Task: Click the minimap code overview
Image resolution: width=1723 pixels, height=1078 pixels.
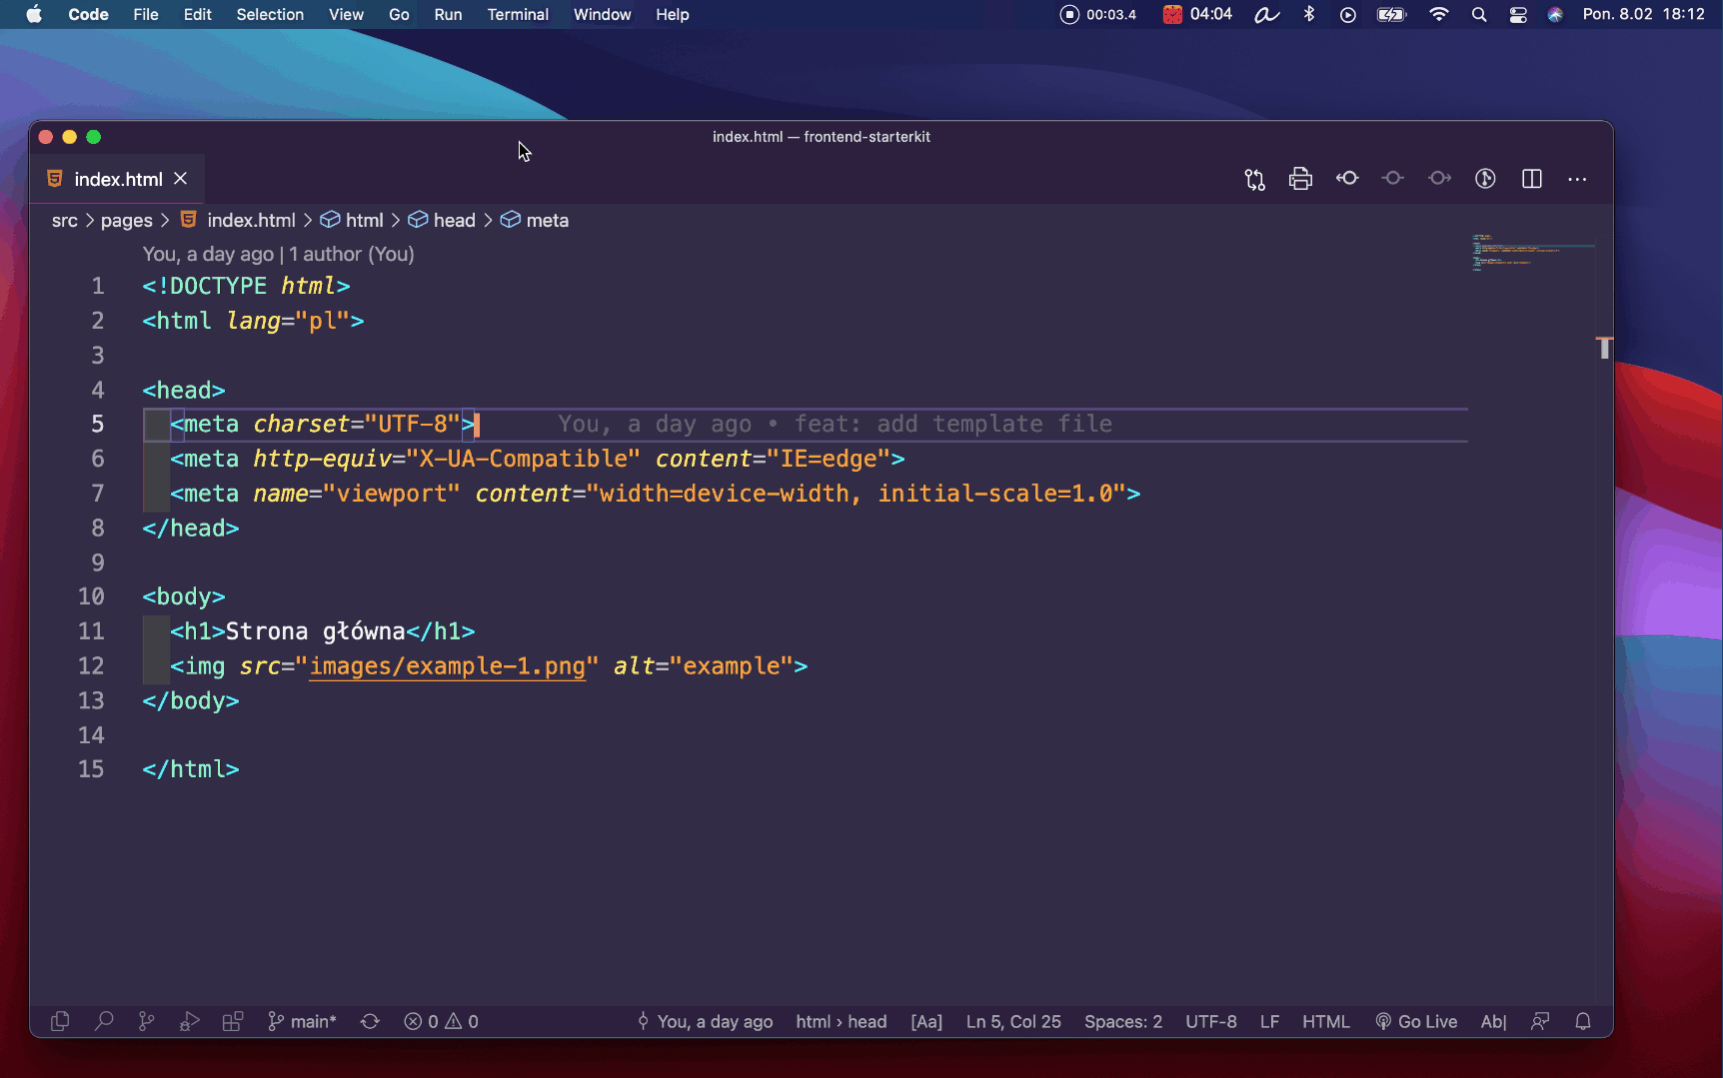Action: (1530, 252)
